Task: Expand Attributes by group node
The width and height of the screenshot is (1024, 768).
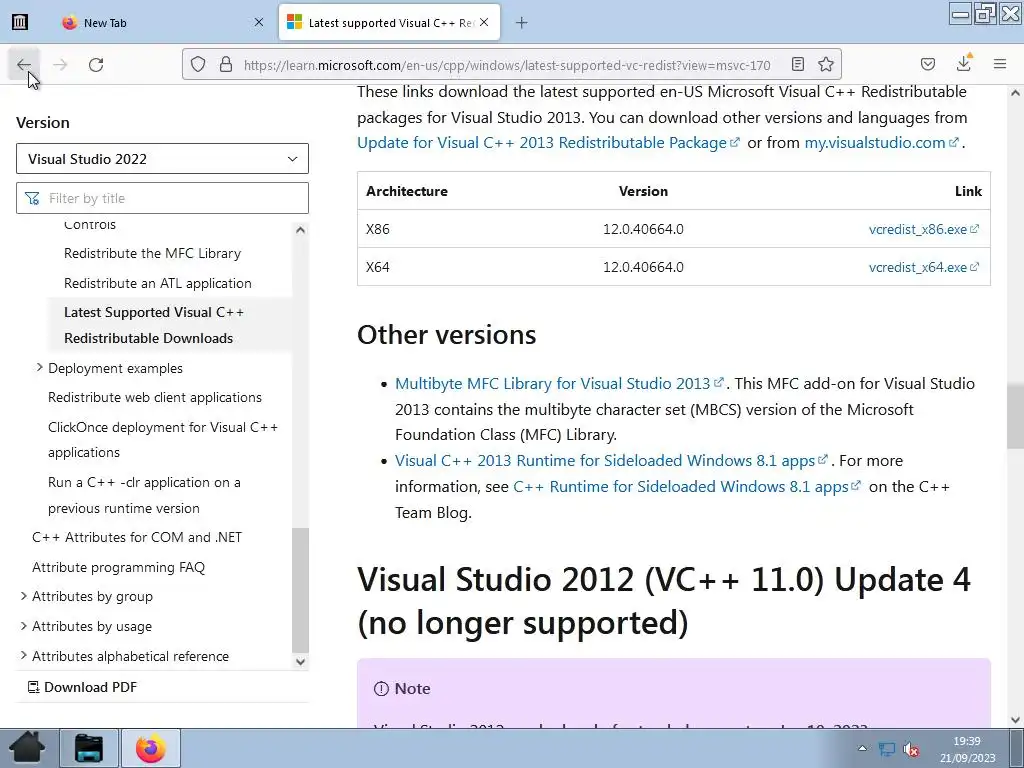Action: (24, 596)
